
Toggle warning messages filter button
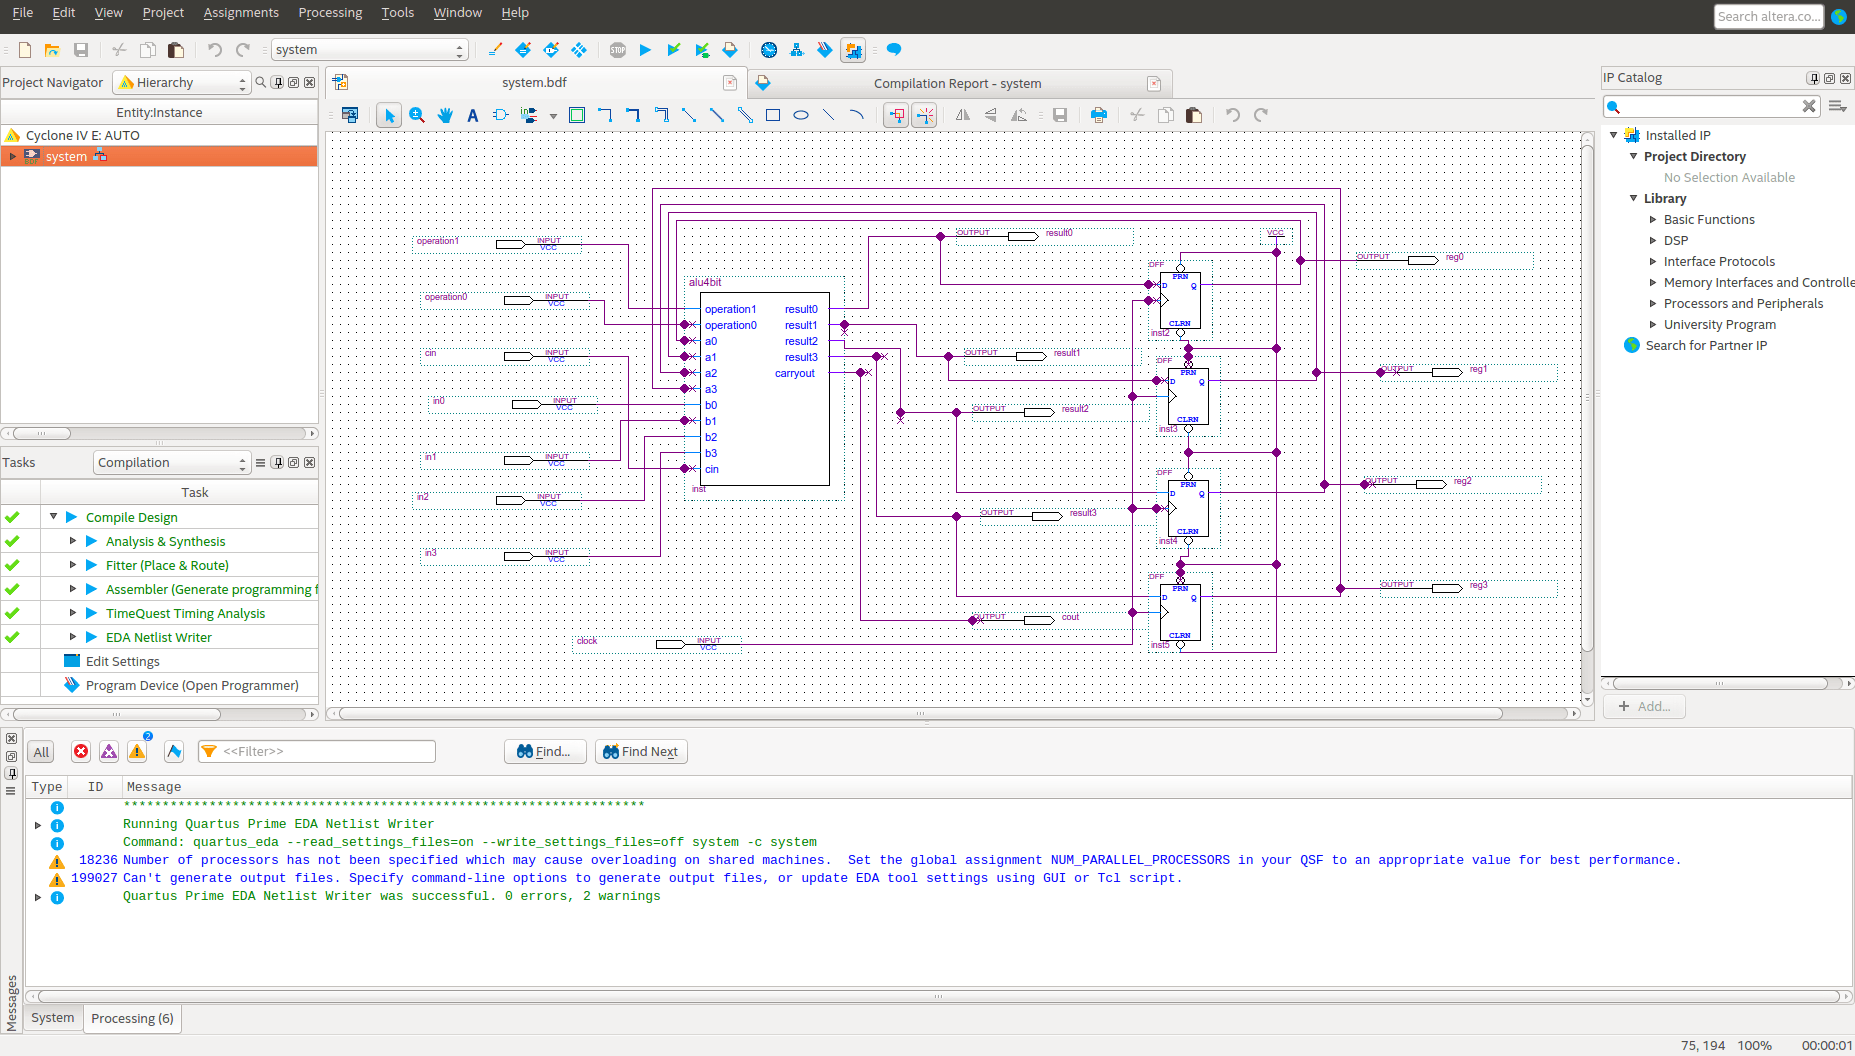click(x=137, y=752)
